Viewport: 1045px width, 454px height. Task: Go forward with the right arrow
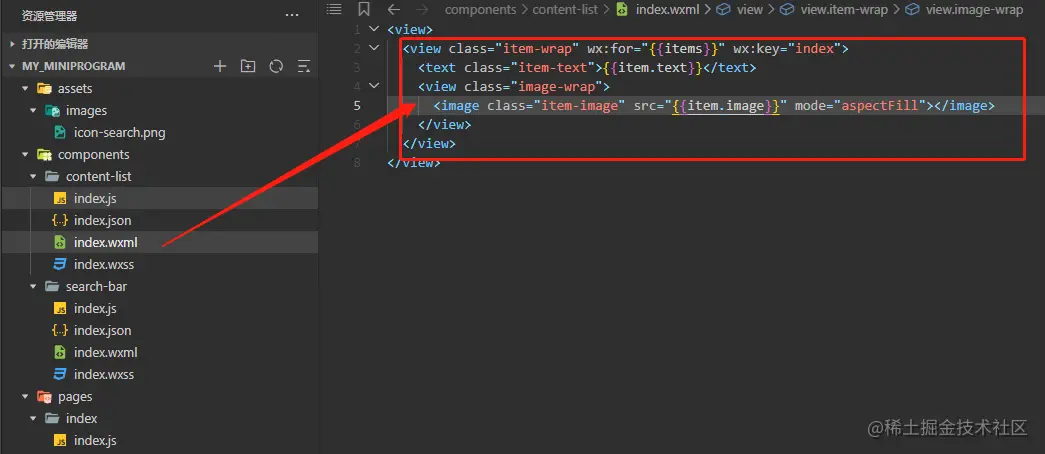(422, 9)
